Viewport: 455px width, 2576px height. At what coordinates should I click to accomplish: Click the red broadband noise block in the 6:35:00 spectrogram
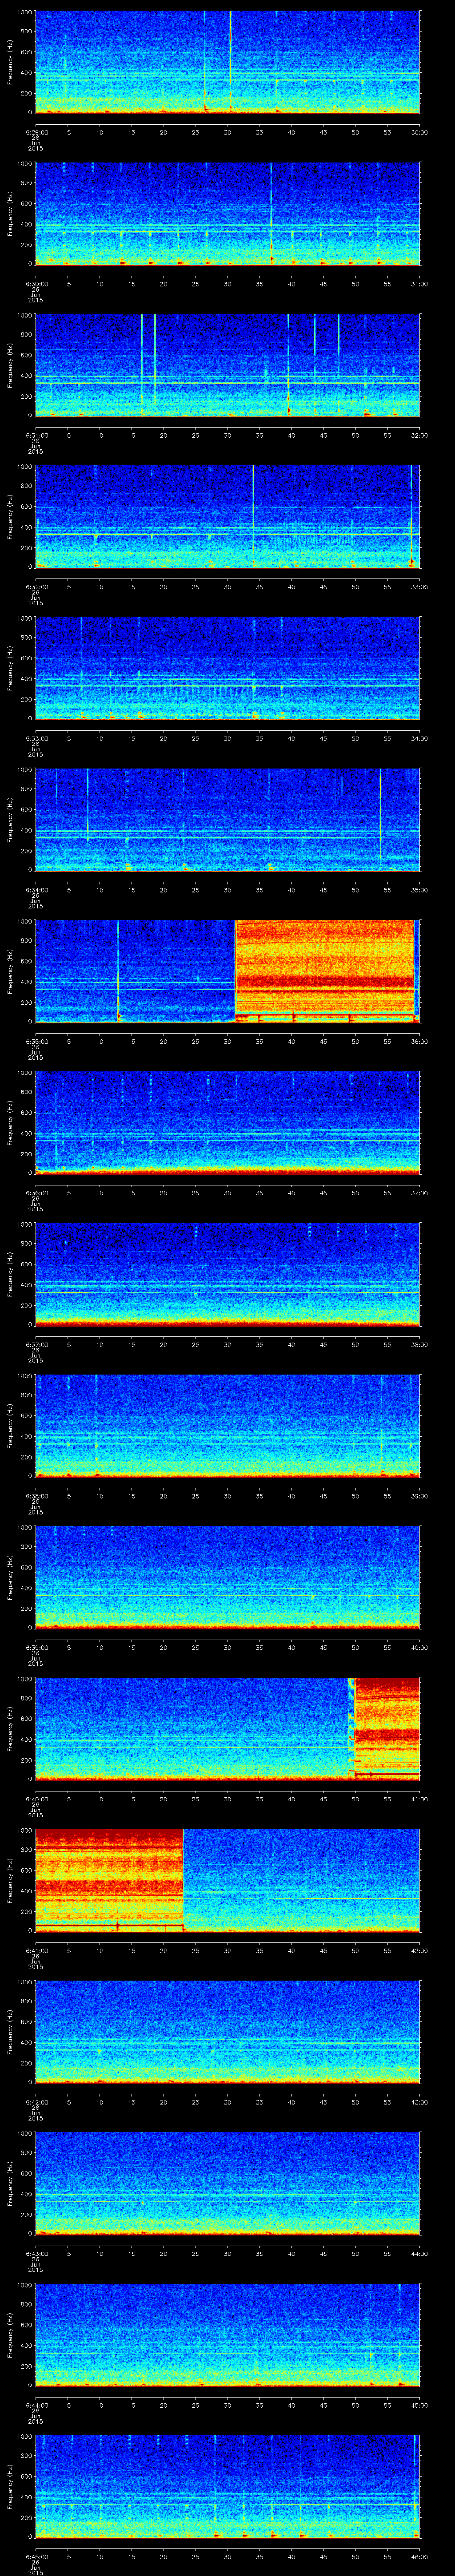click(324, 970)
